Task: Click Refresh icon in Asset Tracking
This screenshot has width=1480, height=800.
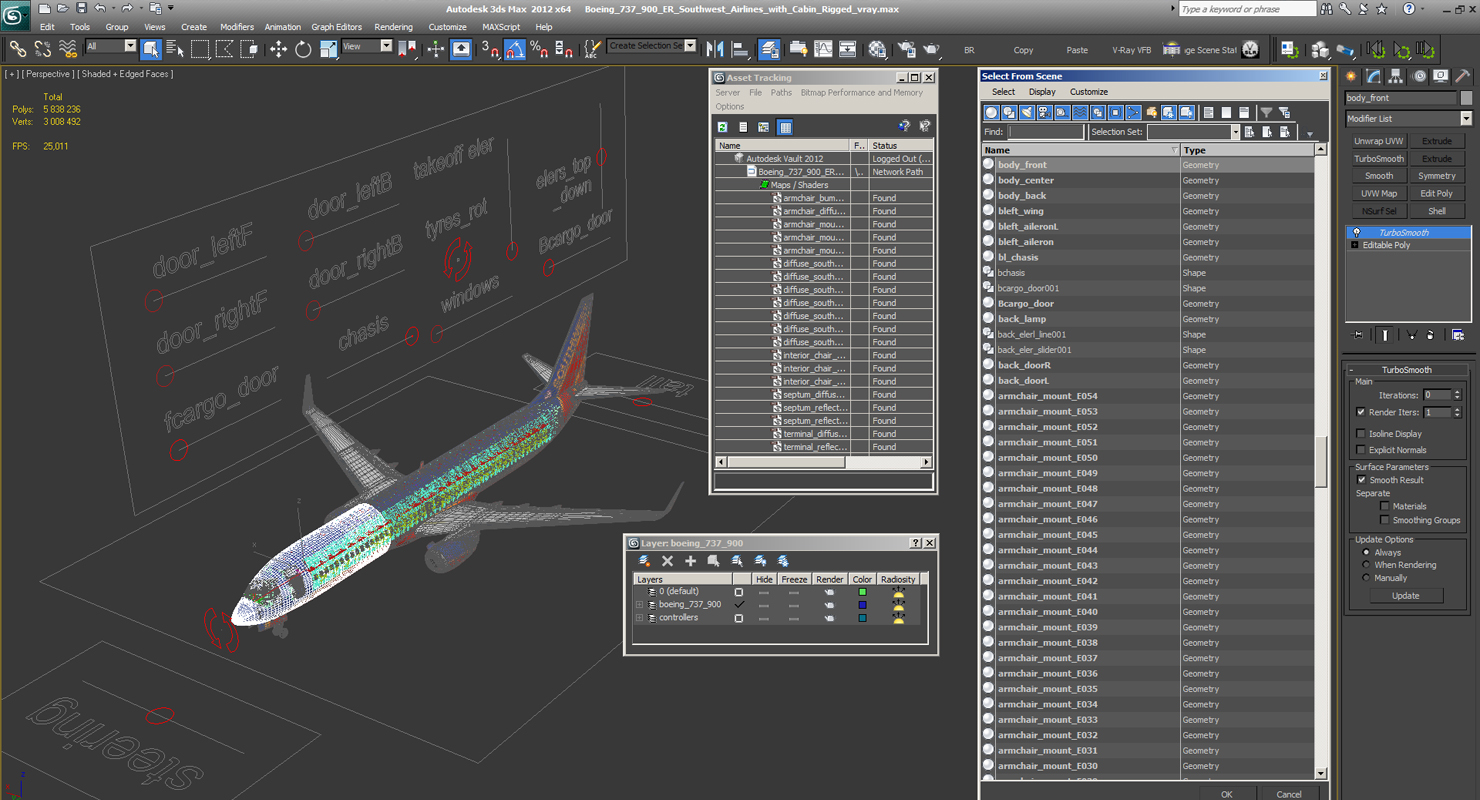Action: [x=722, y=127]
